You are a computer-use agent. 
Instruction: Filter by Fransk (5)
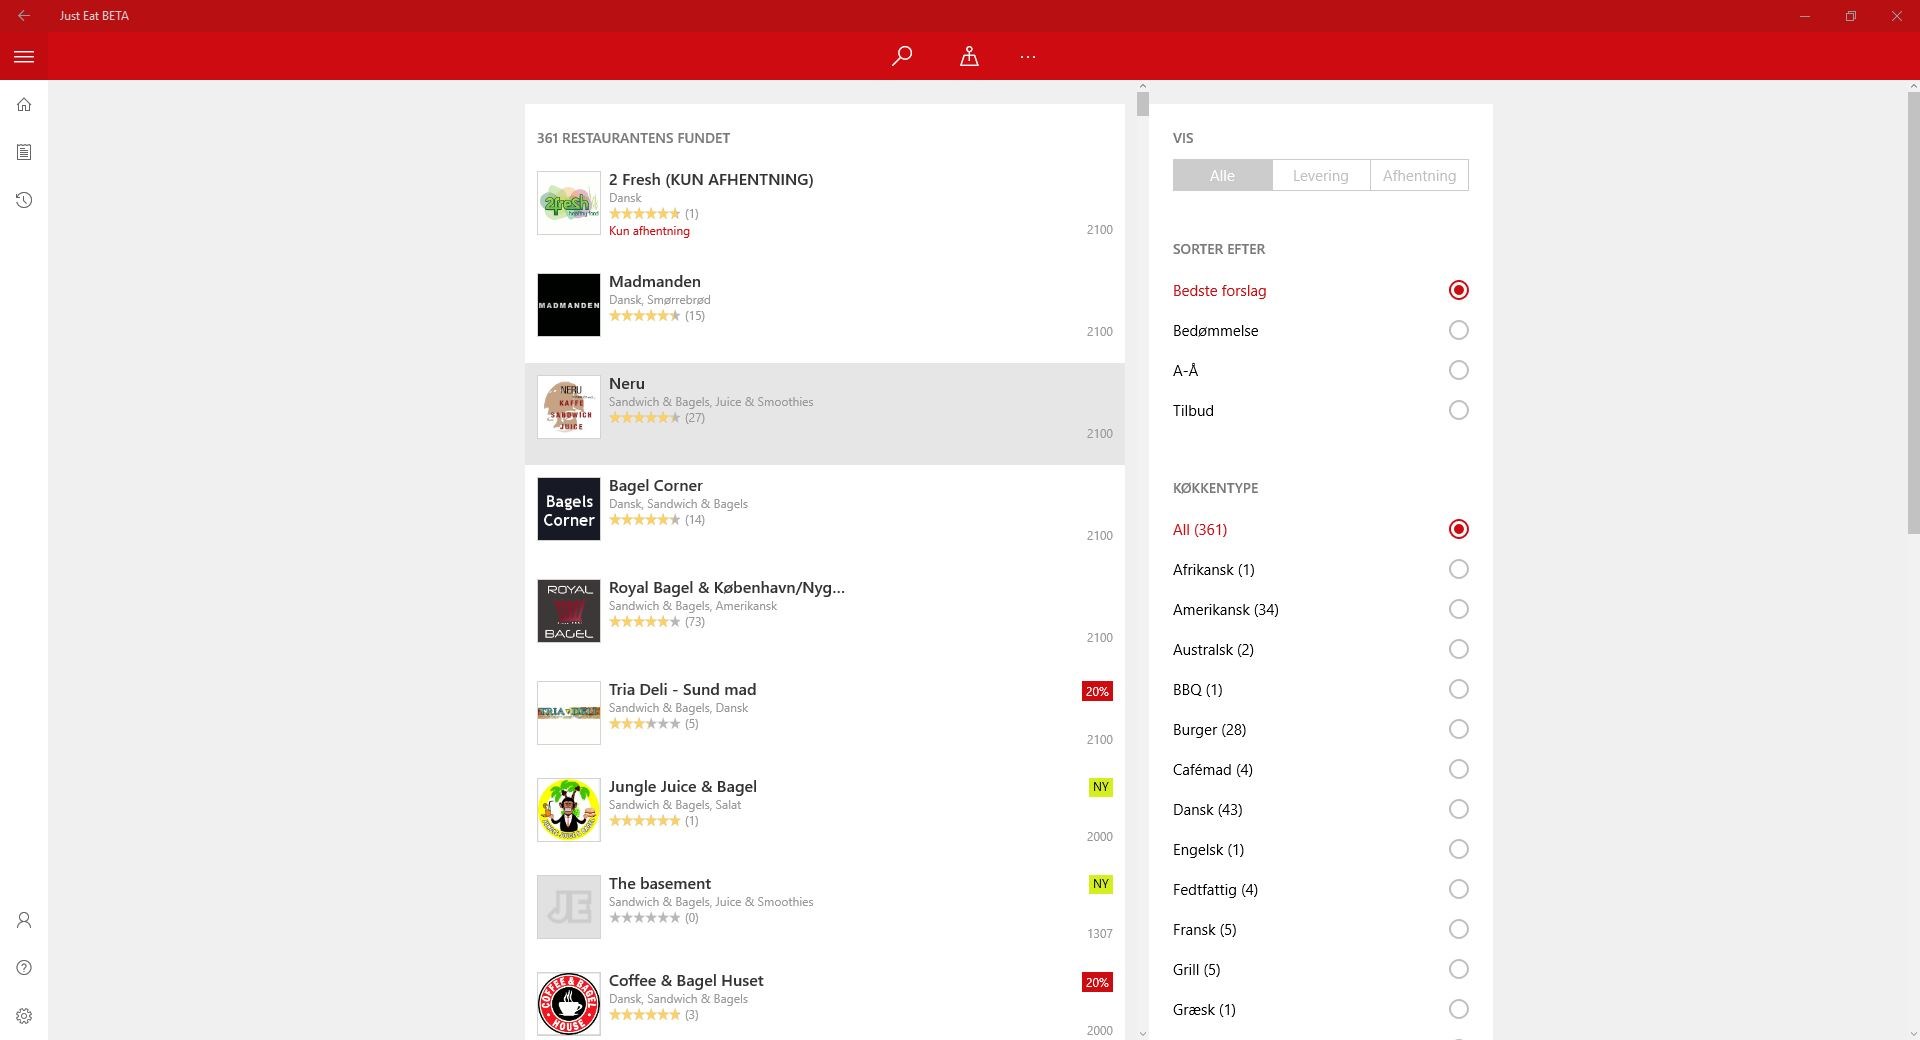point(1320,929)
